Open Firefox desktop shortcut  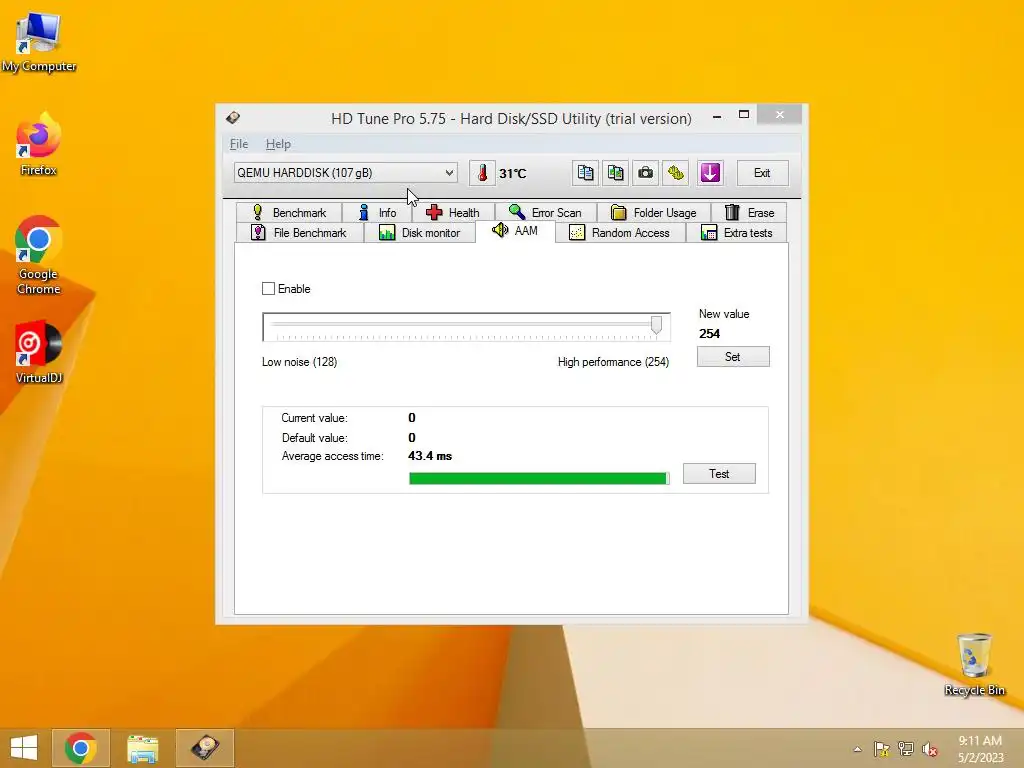pos(39,144)
